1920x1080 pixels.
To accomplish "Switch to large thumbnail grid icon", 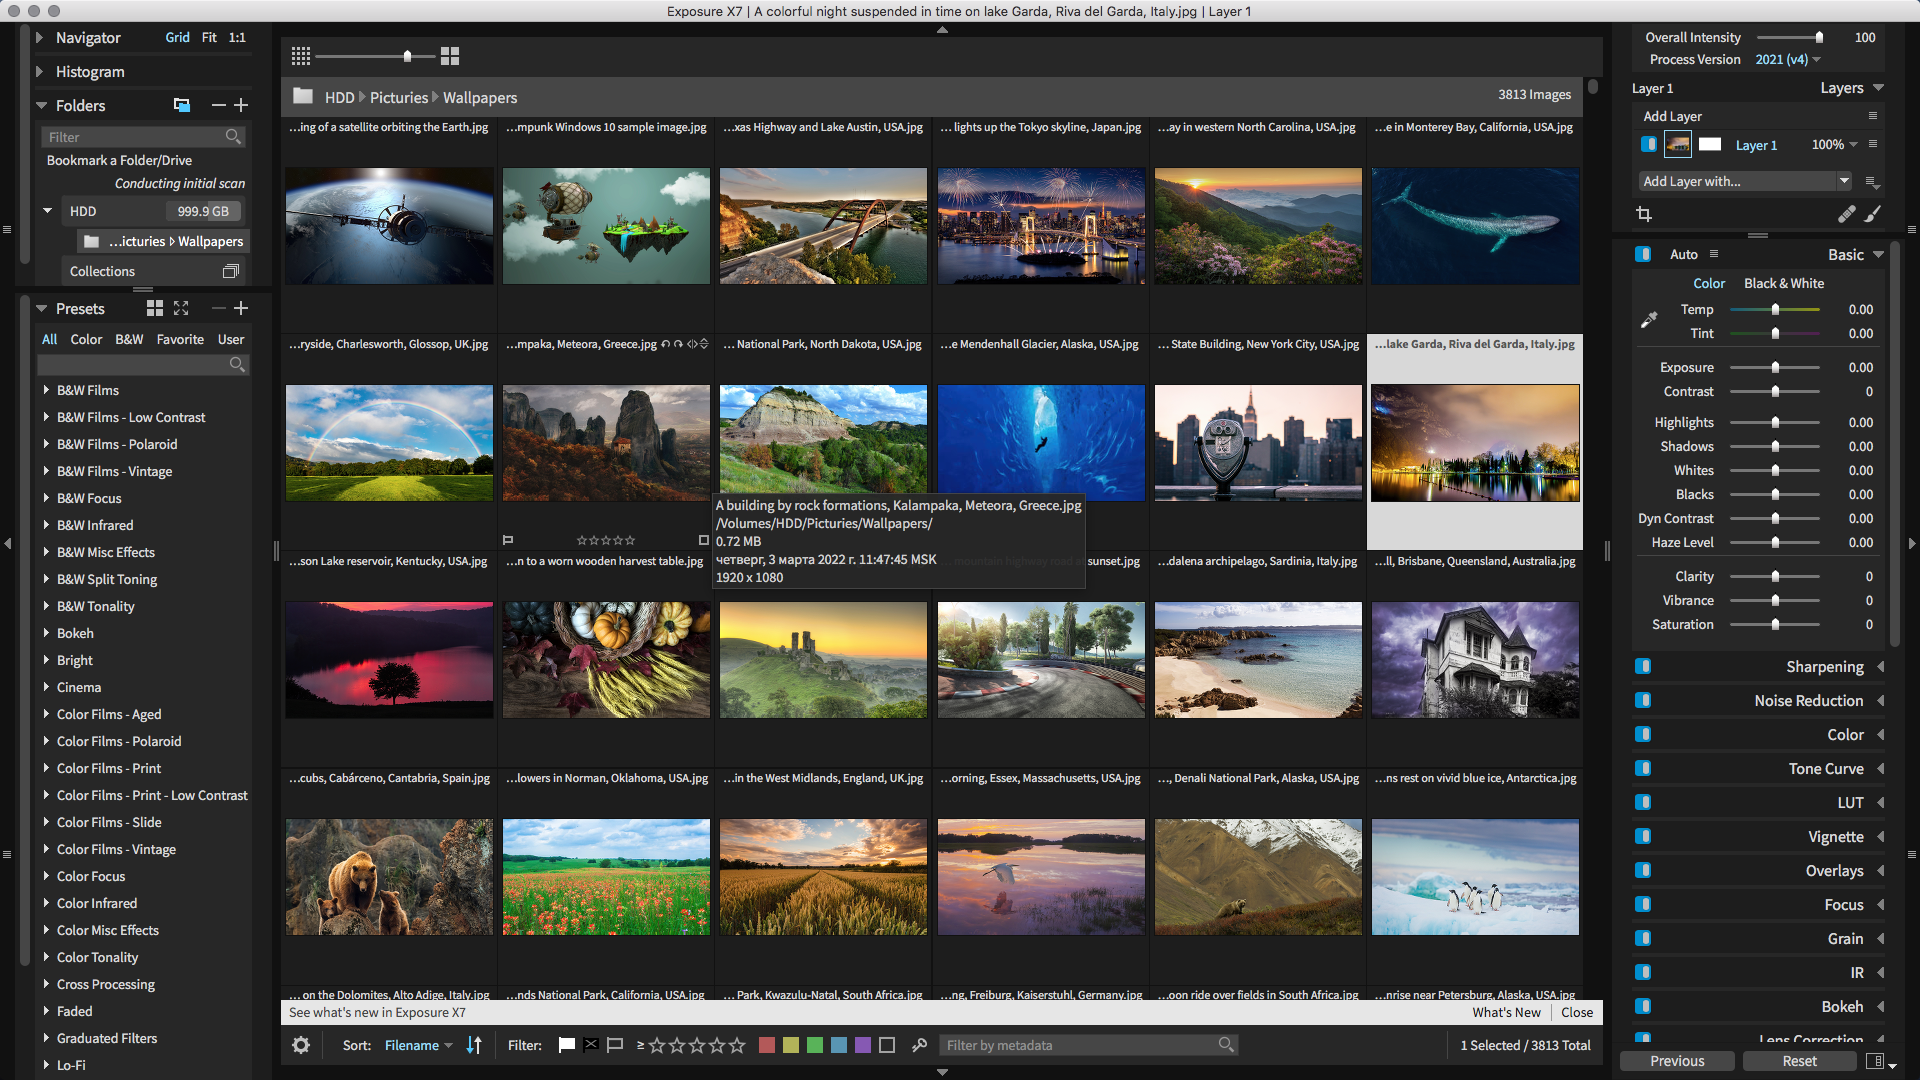I will pyautogui.click(x=450, y=56).
